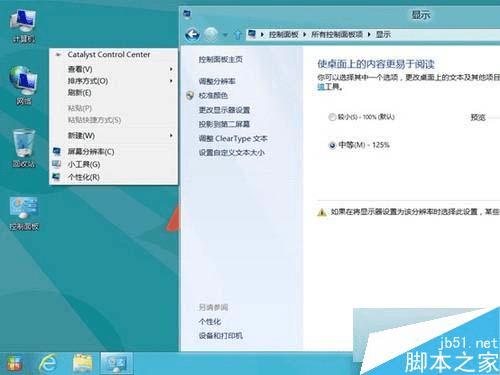Expand breadcrumb arrow after 所有控制面板项

pos(369,34)
